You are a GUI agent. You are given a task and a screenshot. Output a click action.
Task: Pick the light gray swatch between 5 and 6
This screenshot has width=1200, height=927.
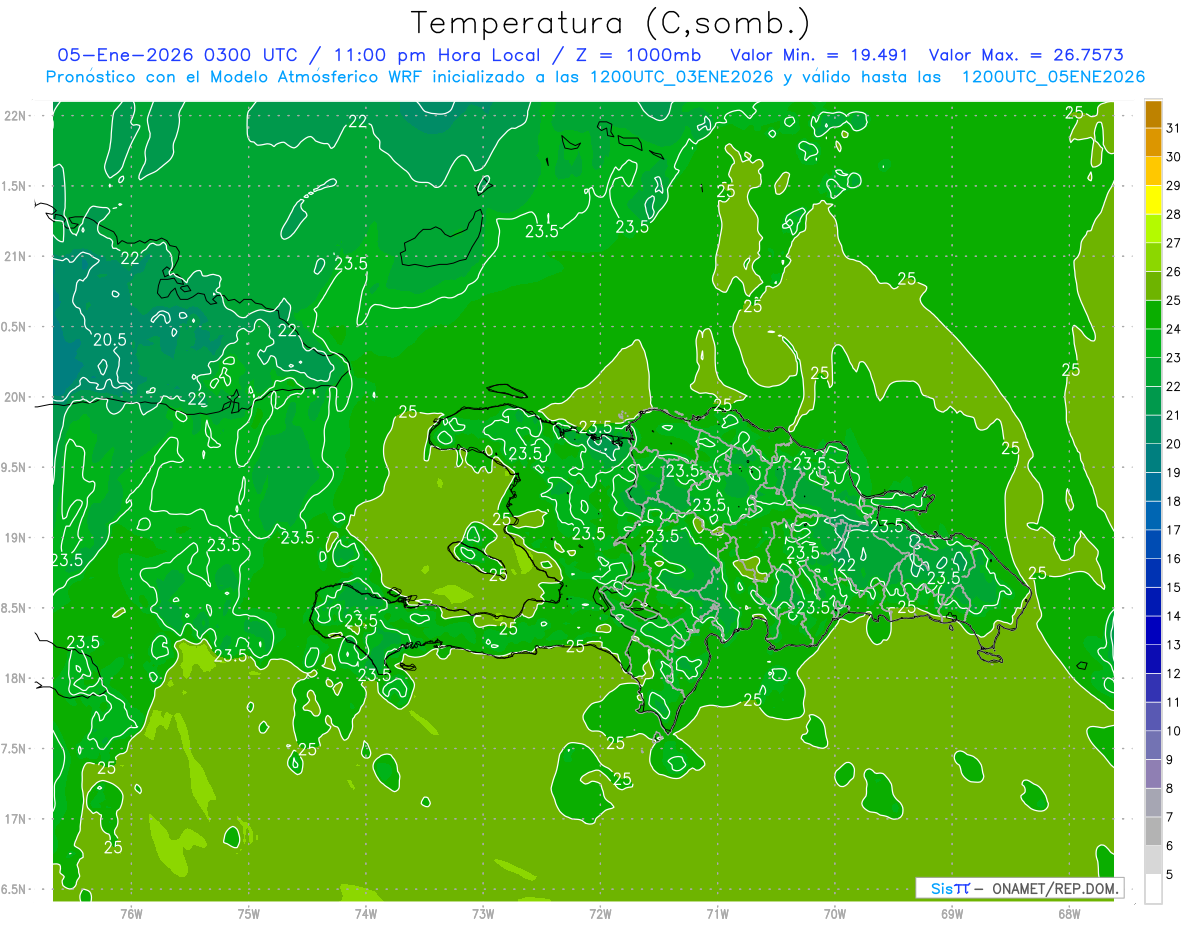[1153, 860]
